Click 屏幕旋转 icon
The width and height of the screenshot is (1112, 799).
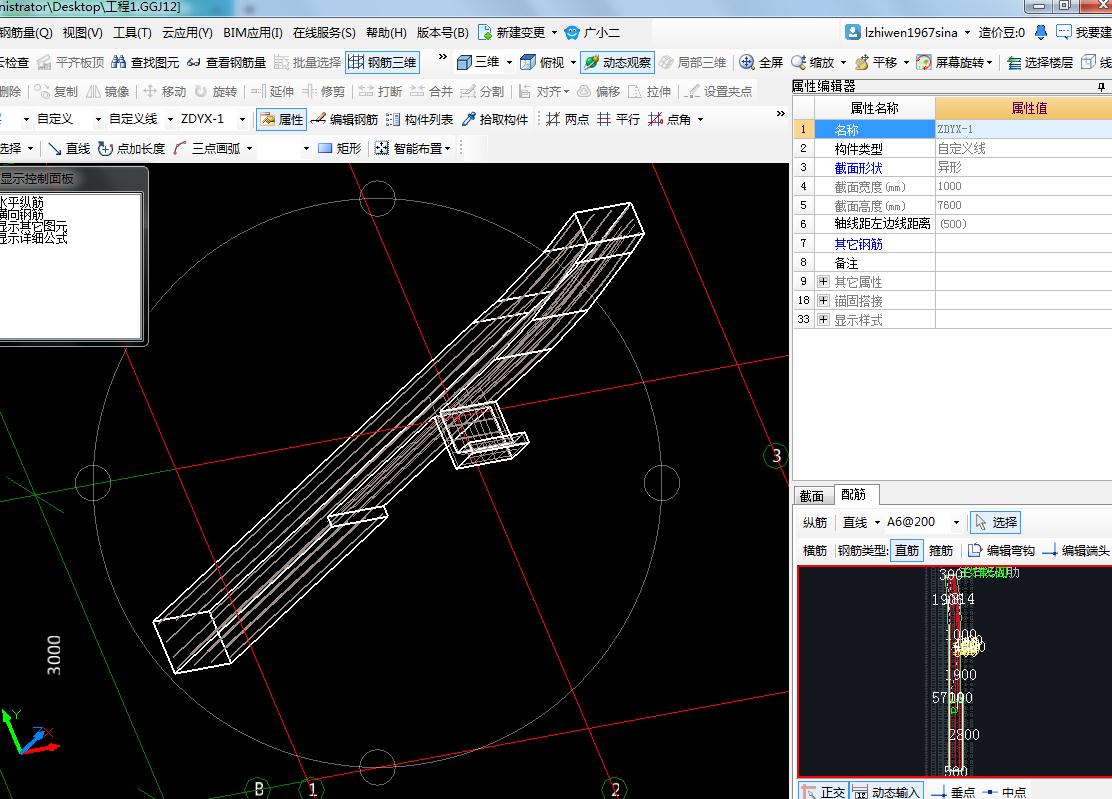(x=923, y=62)
